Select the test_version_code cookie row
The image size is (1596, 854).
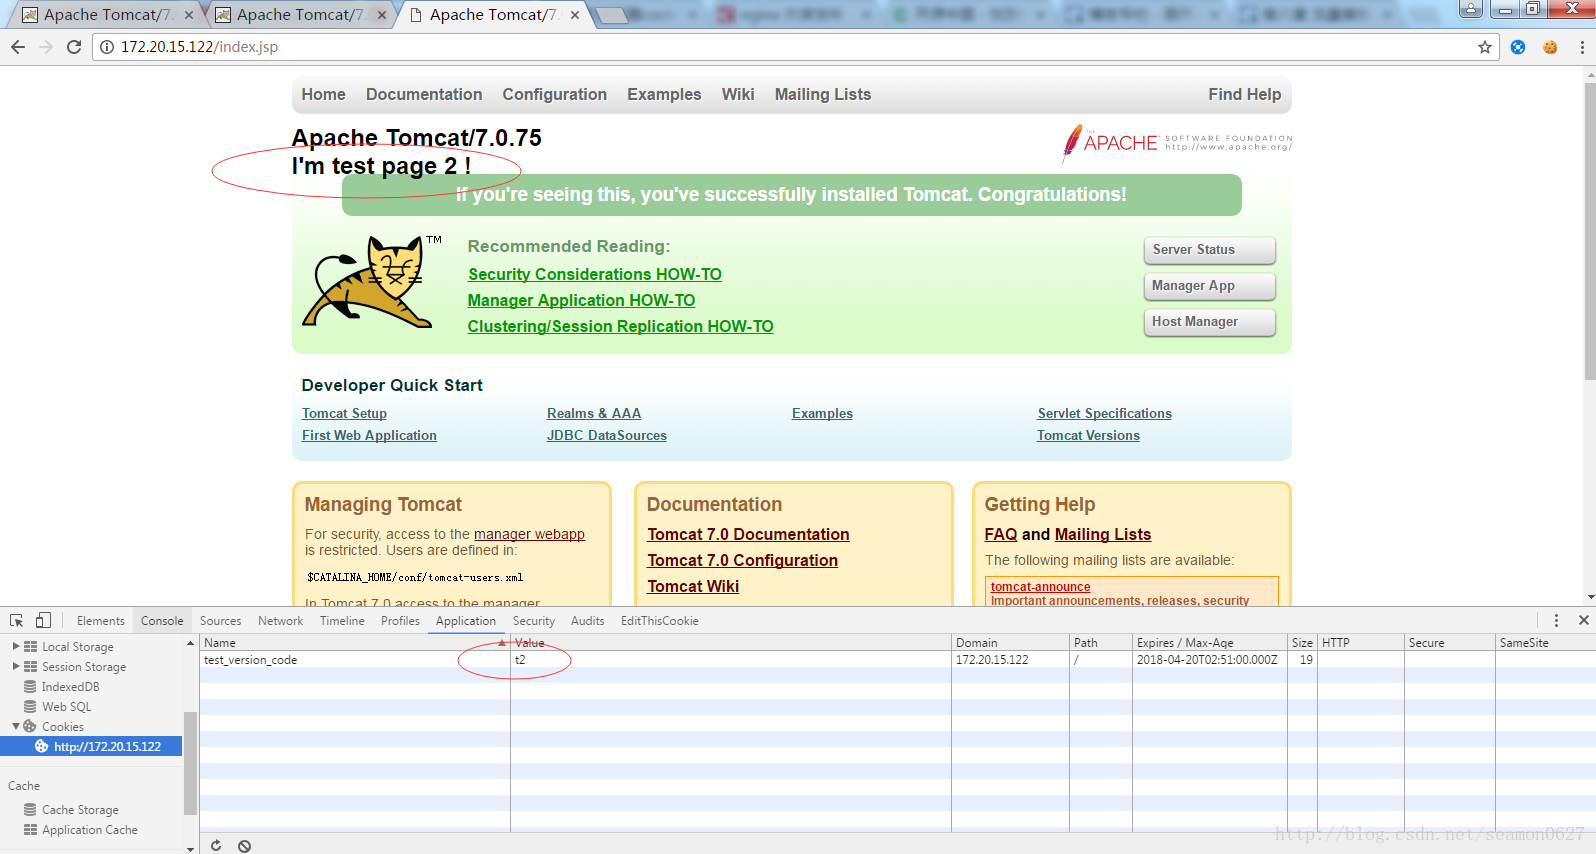tap(898, 660)
